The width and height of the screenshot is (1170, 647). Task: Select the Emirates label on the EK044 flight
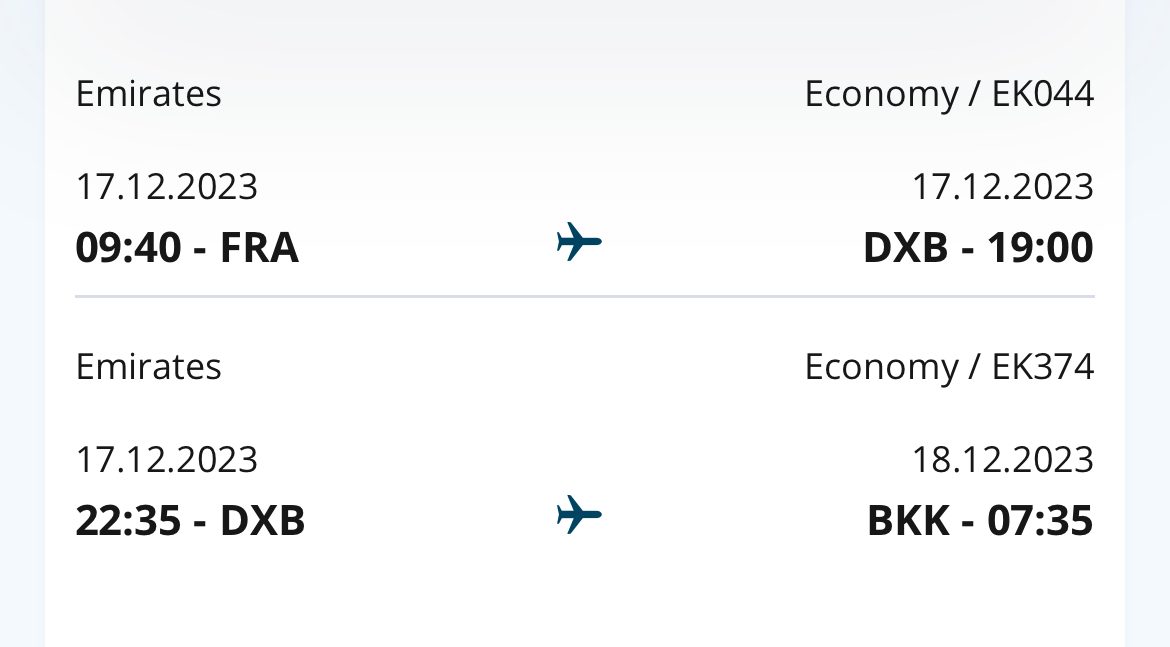click(x=148, y=94)
